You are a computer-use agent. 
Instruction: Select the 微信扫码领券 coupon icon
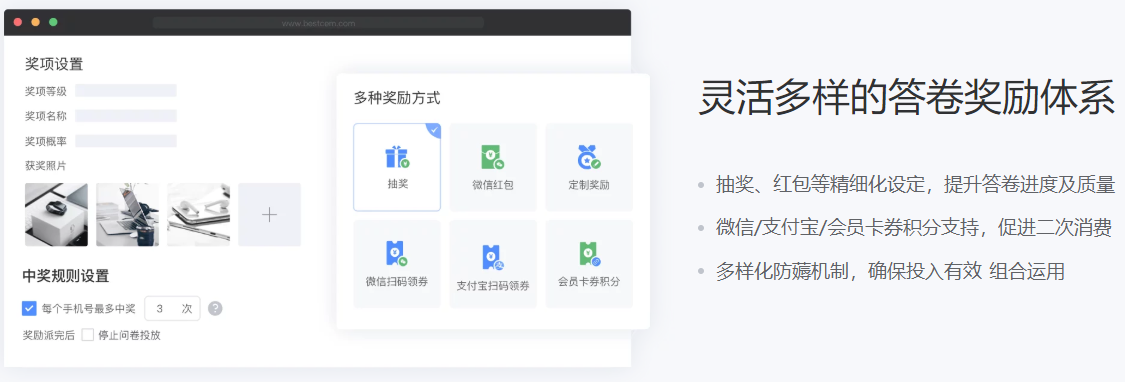coord(397,253)
